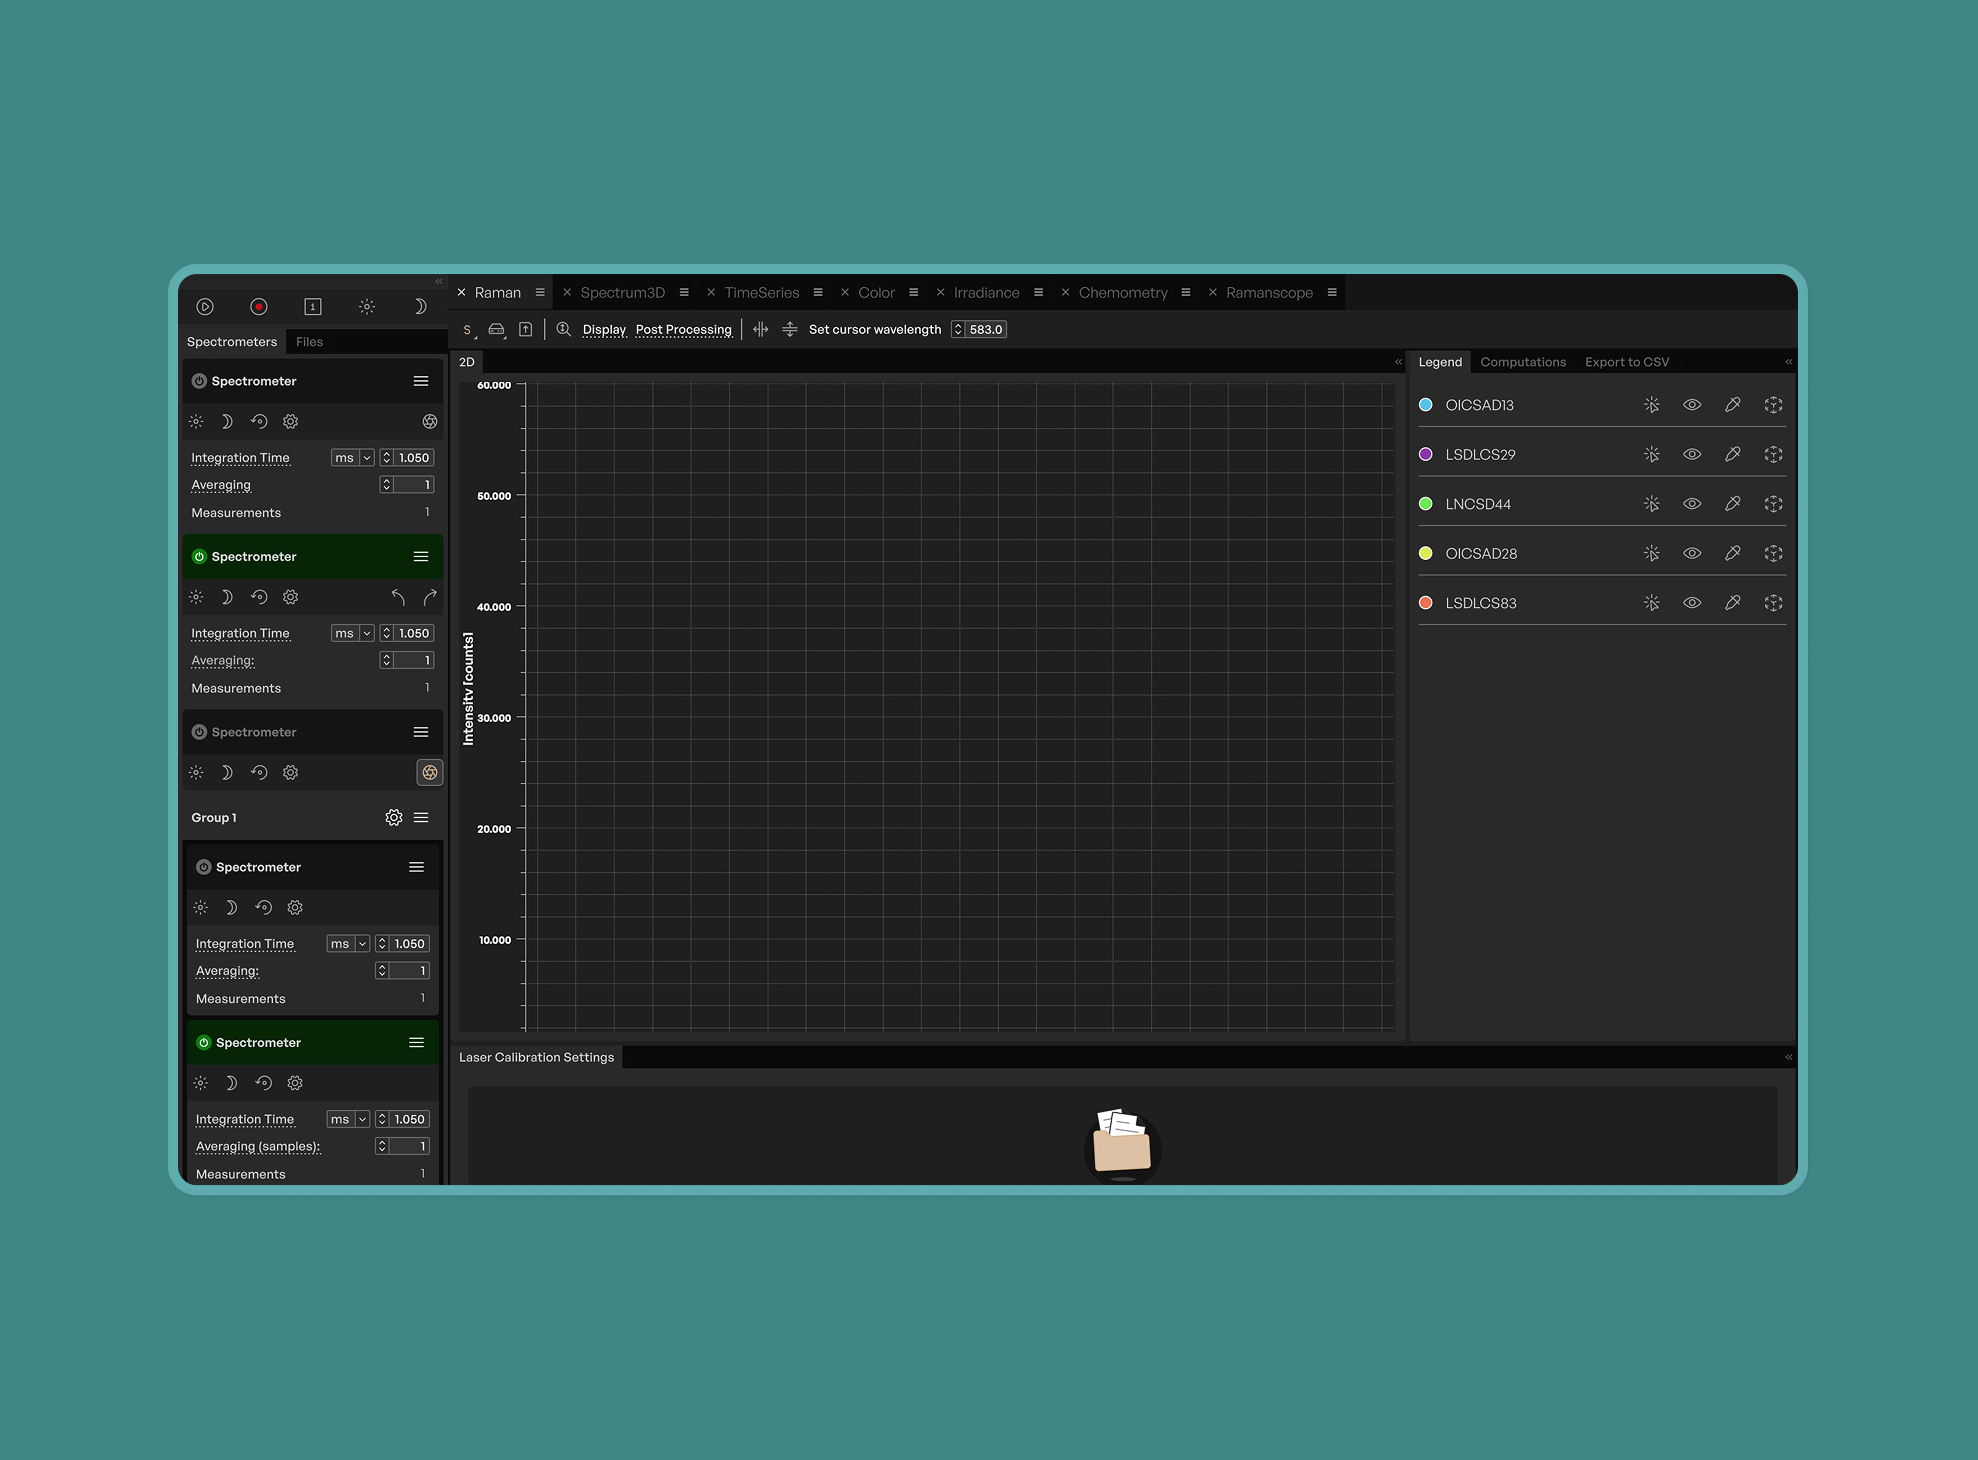Click the LSDLCS83 orange color swatch
Viewport: 1978px width, 1460px height.
(1426, 603)
